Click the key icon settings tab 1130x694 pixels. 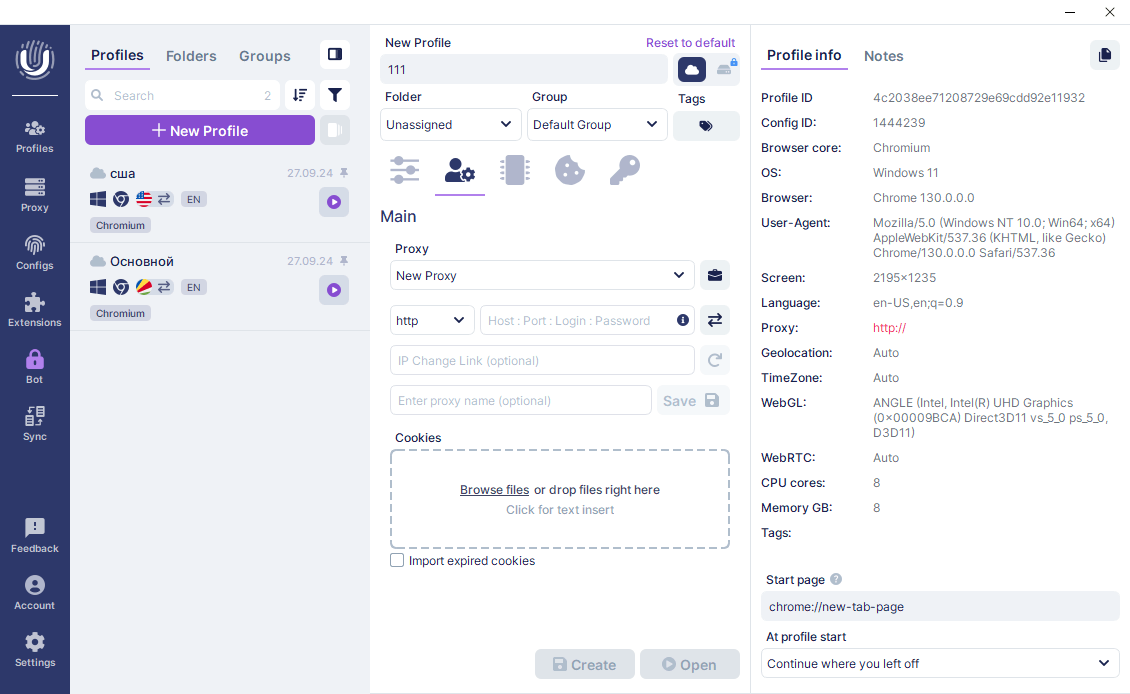624,170
